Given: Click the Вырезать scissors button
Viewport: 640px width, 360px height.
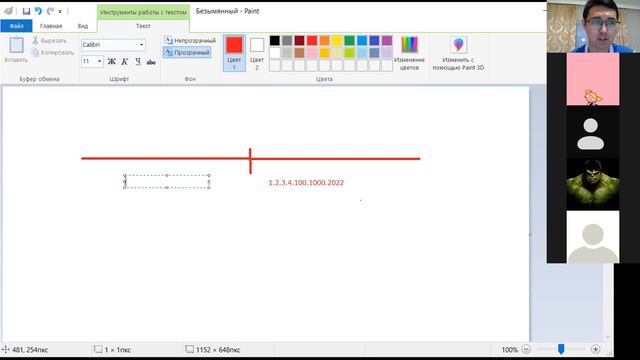Looking at the screenshot, I should 49,40.
